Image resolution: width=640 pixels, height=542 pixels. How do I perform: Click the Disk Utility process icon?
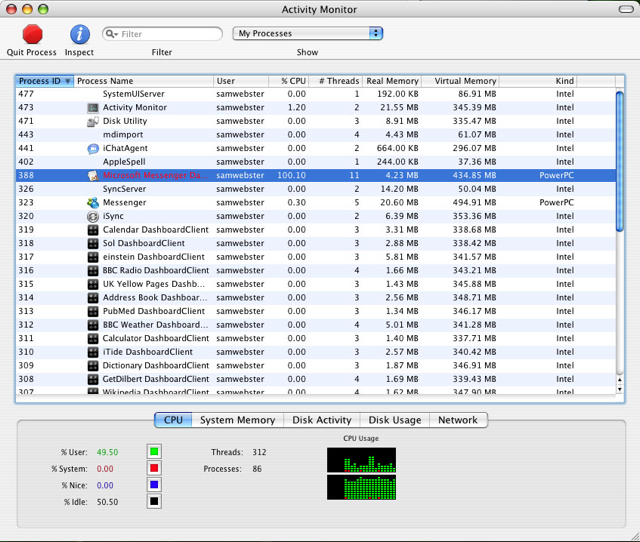(x=93, y=121)
